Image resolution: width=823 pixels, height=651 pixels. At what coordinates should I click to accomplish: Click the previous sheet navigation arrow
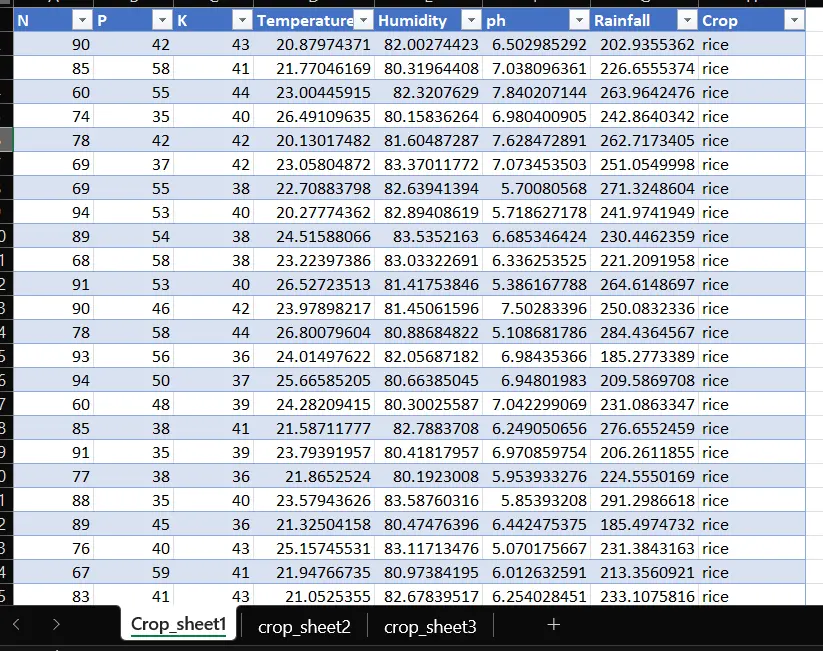click(x=16, y=623)
